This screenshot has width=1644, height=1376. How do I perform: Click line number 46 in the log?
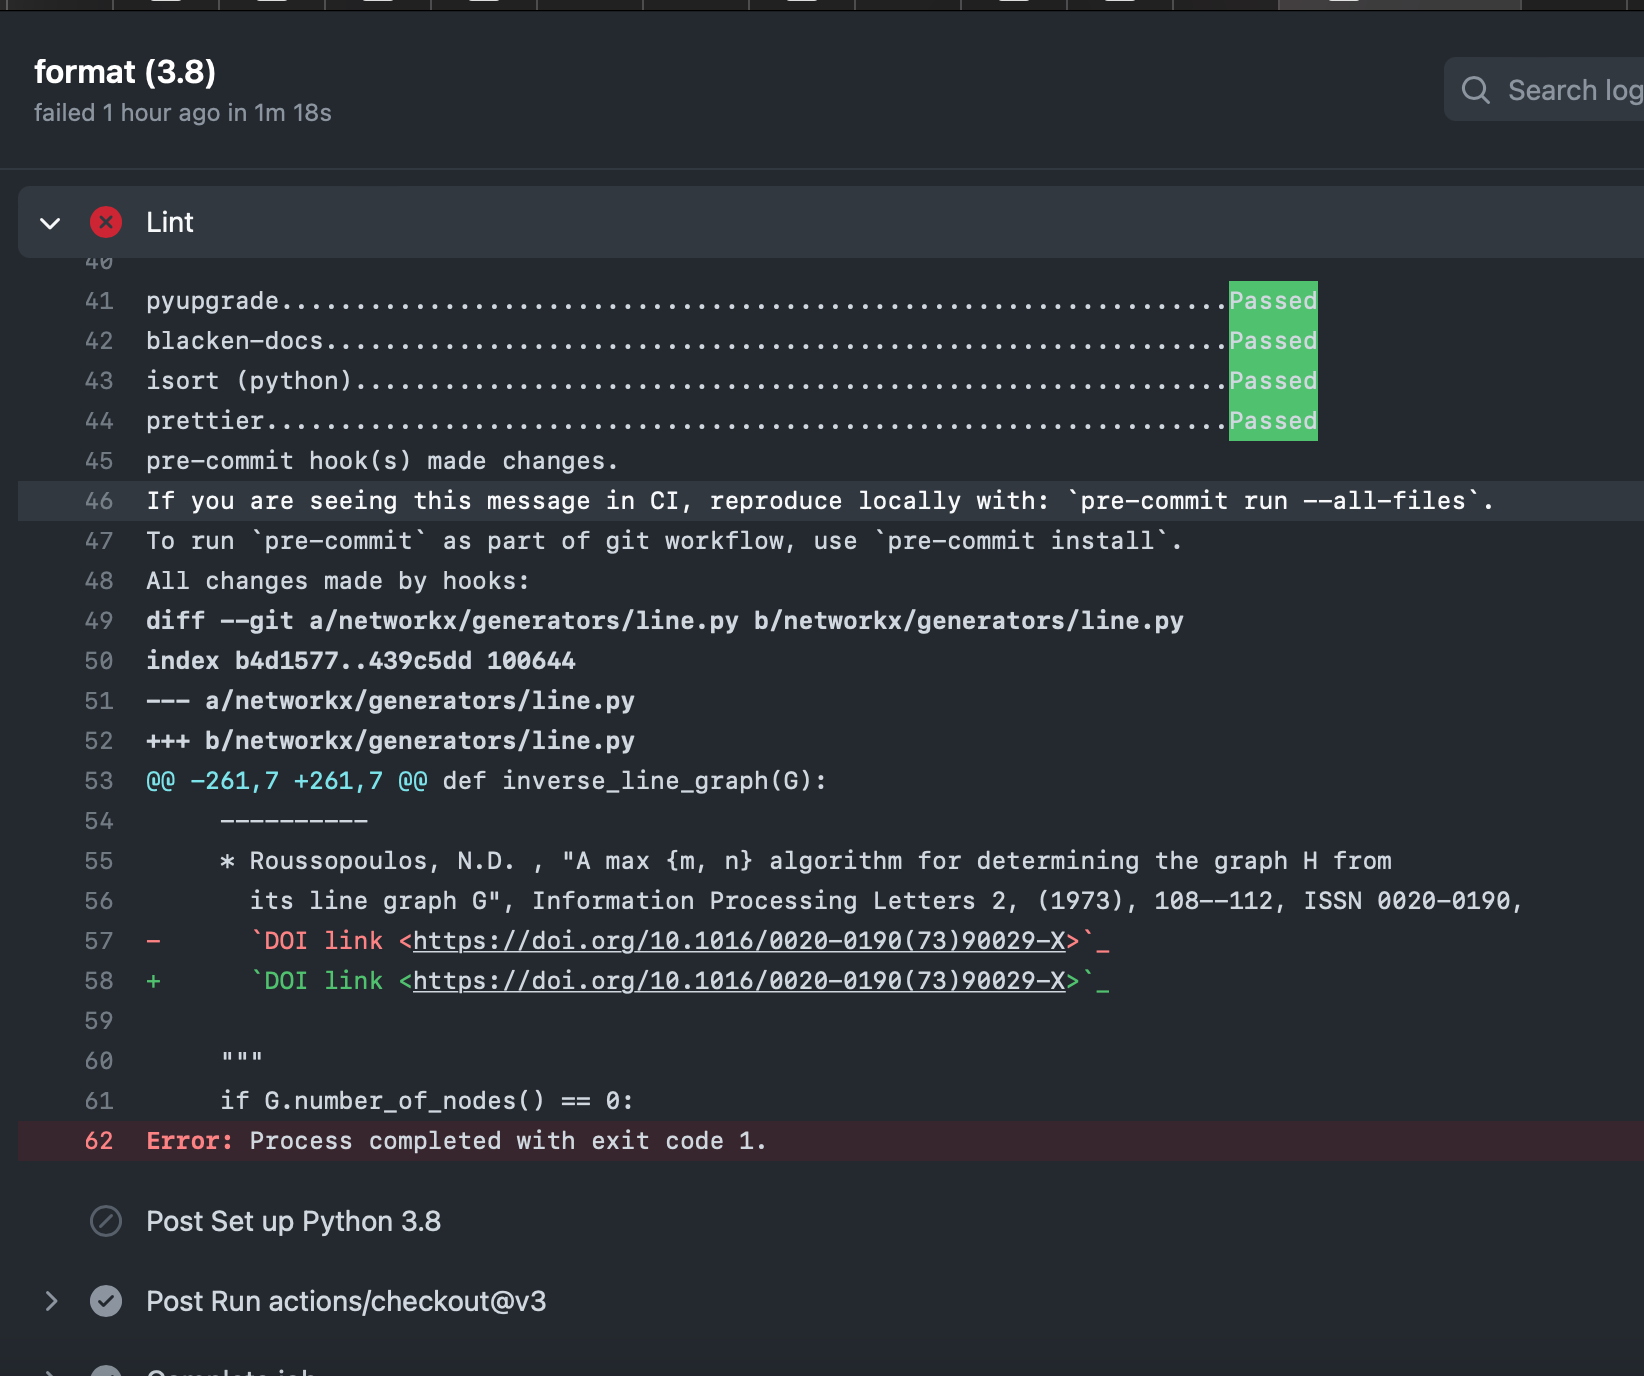tap(99, 501)
